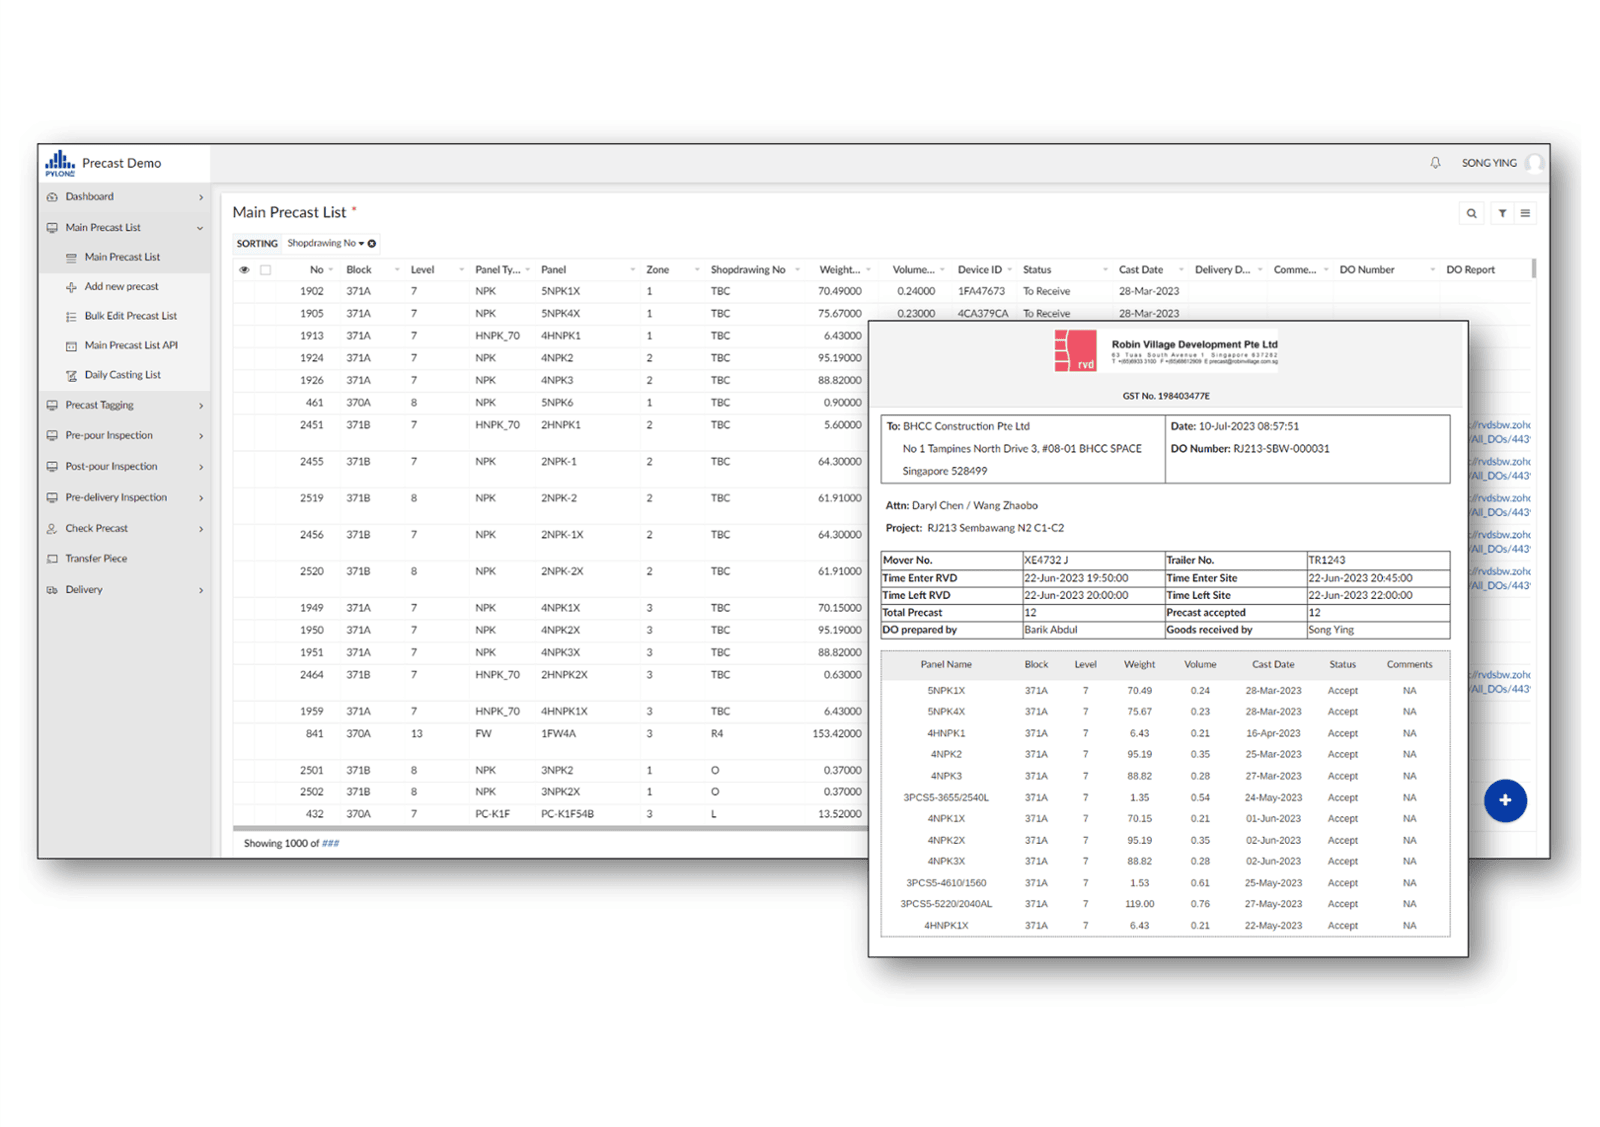Click shopdrawing cell R4

tap(717, 733)
